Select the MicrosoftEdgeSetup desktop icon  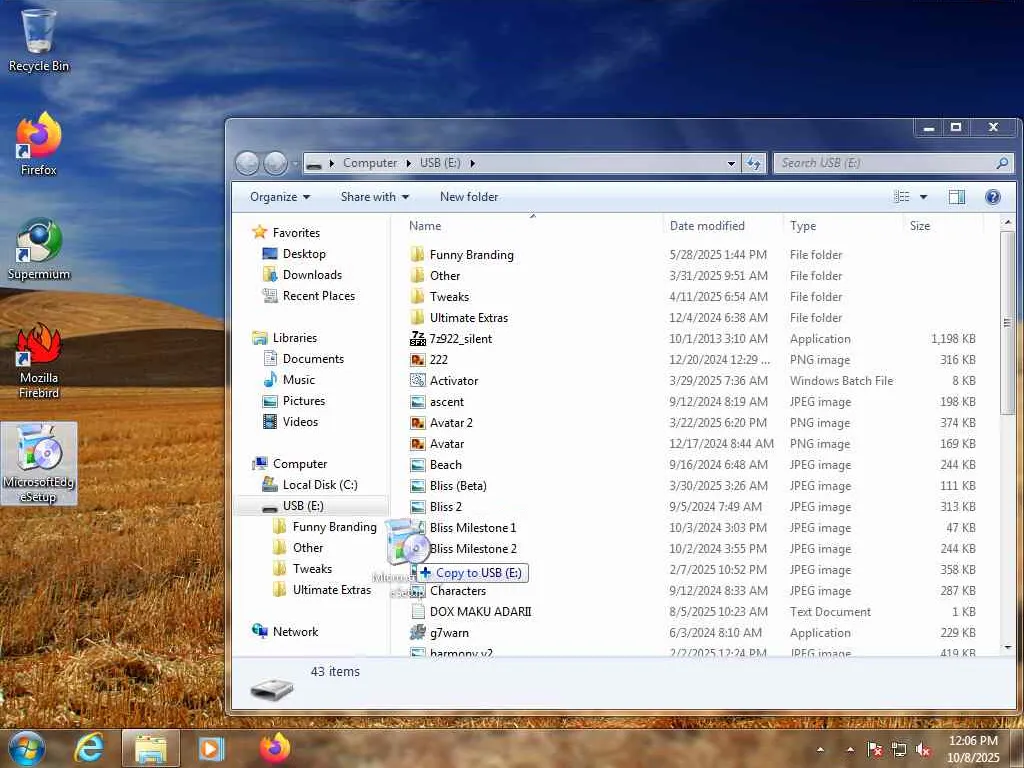tap(39, 462)
